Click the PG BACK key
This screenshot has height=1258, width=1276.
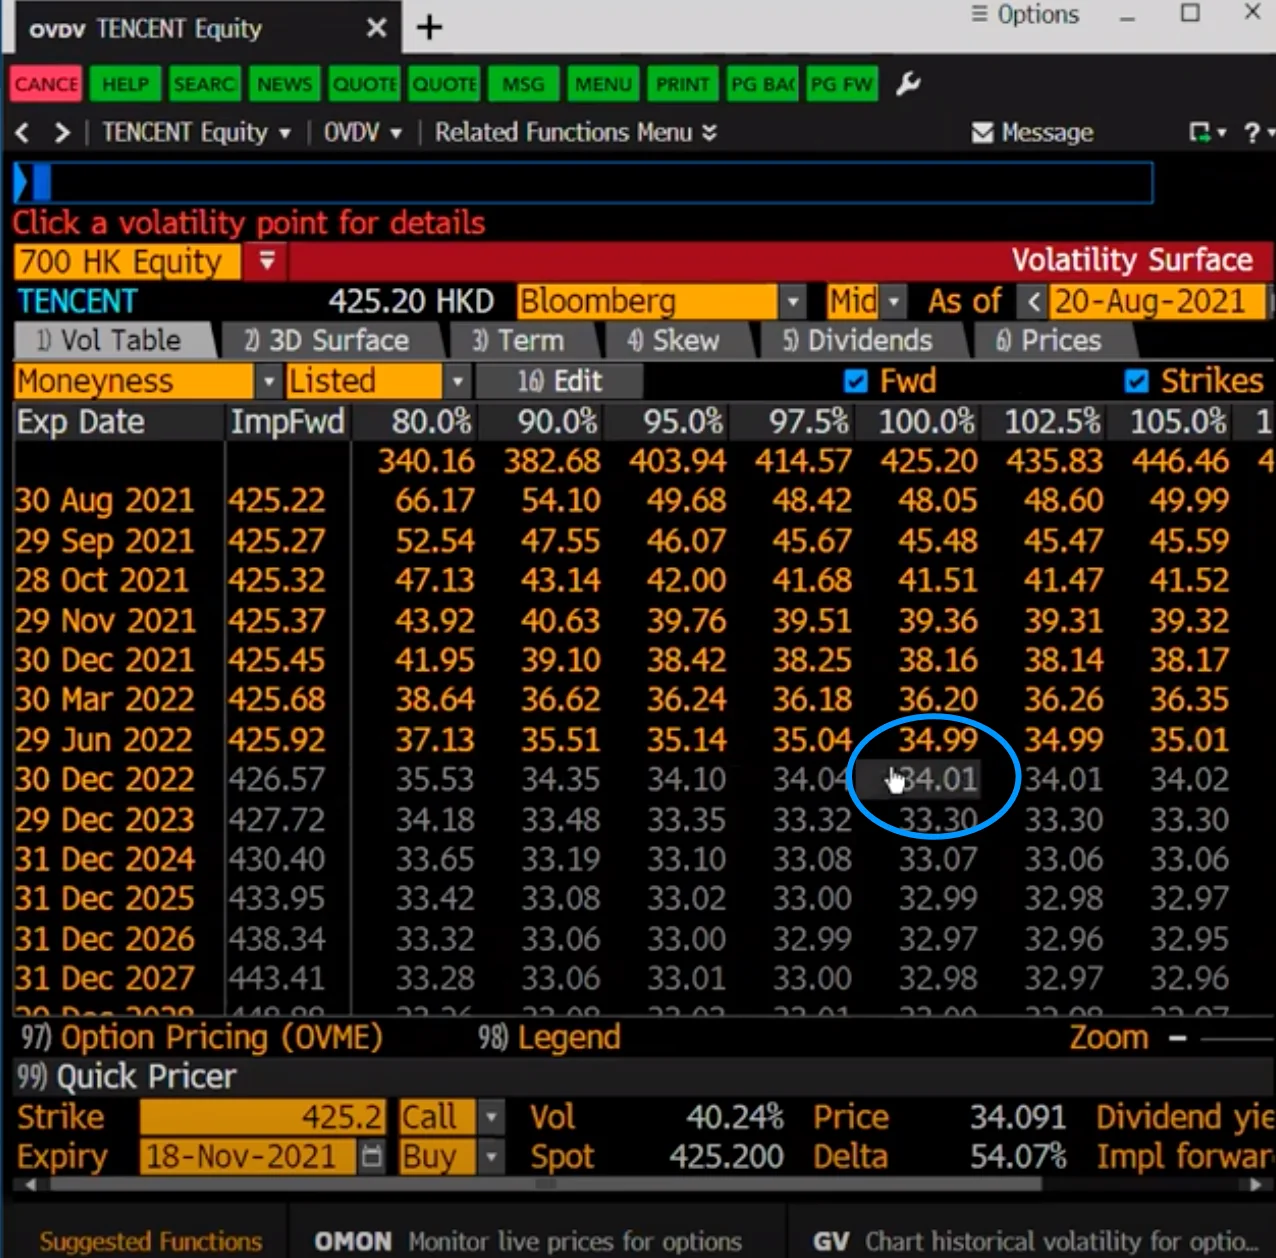(x=762, y=84)
